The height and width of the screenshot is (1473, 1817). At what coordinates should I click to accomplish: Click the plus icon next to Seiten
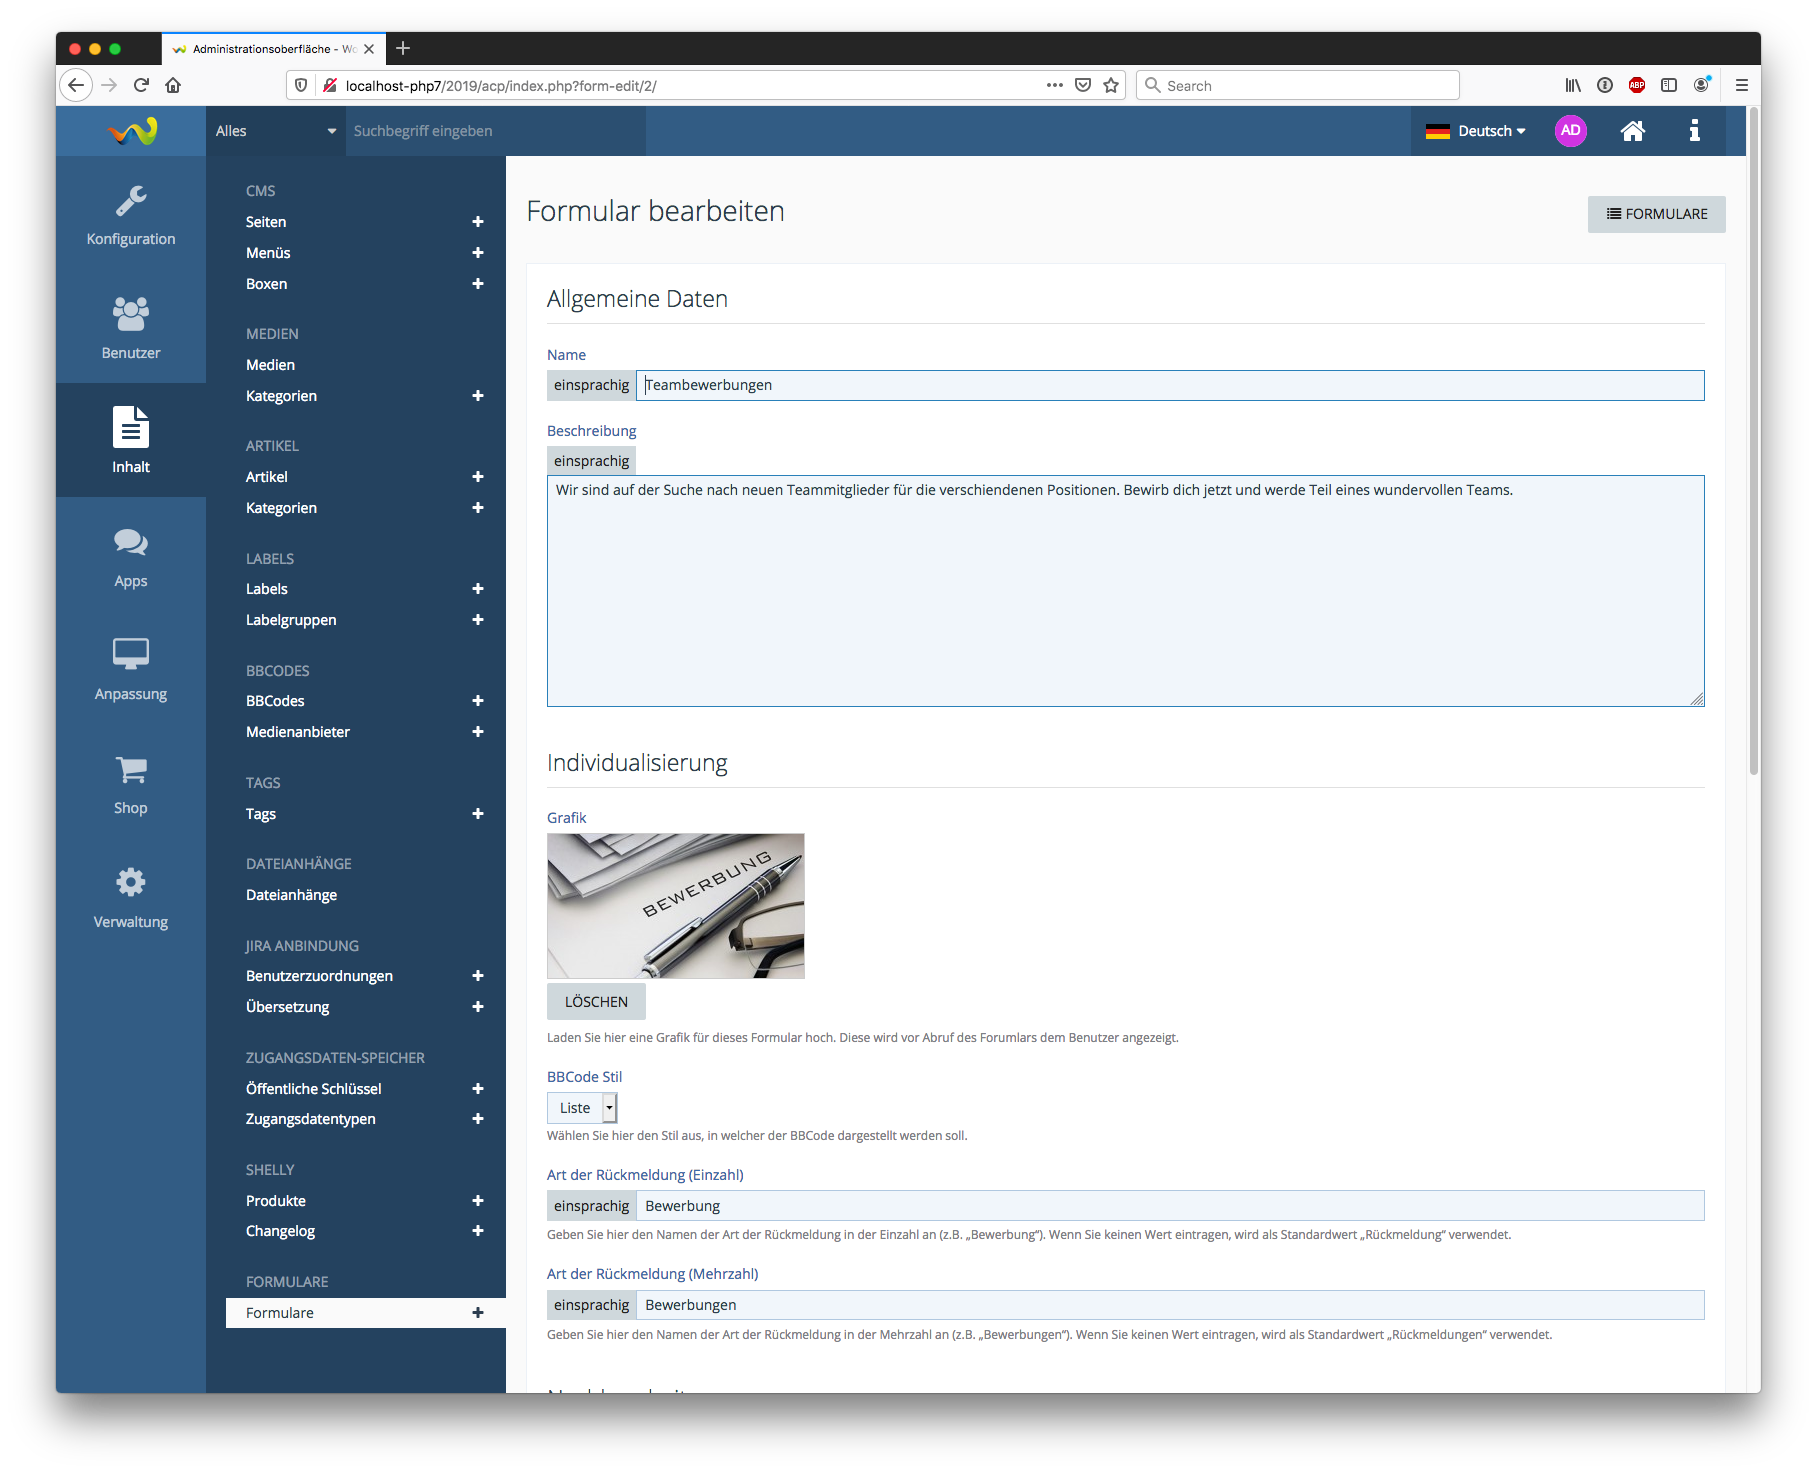click(x=478, y=222)
